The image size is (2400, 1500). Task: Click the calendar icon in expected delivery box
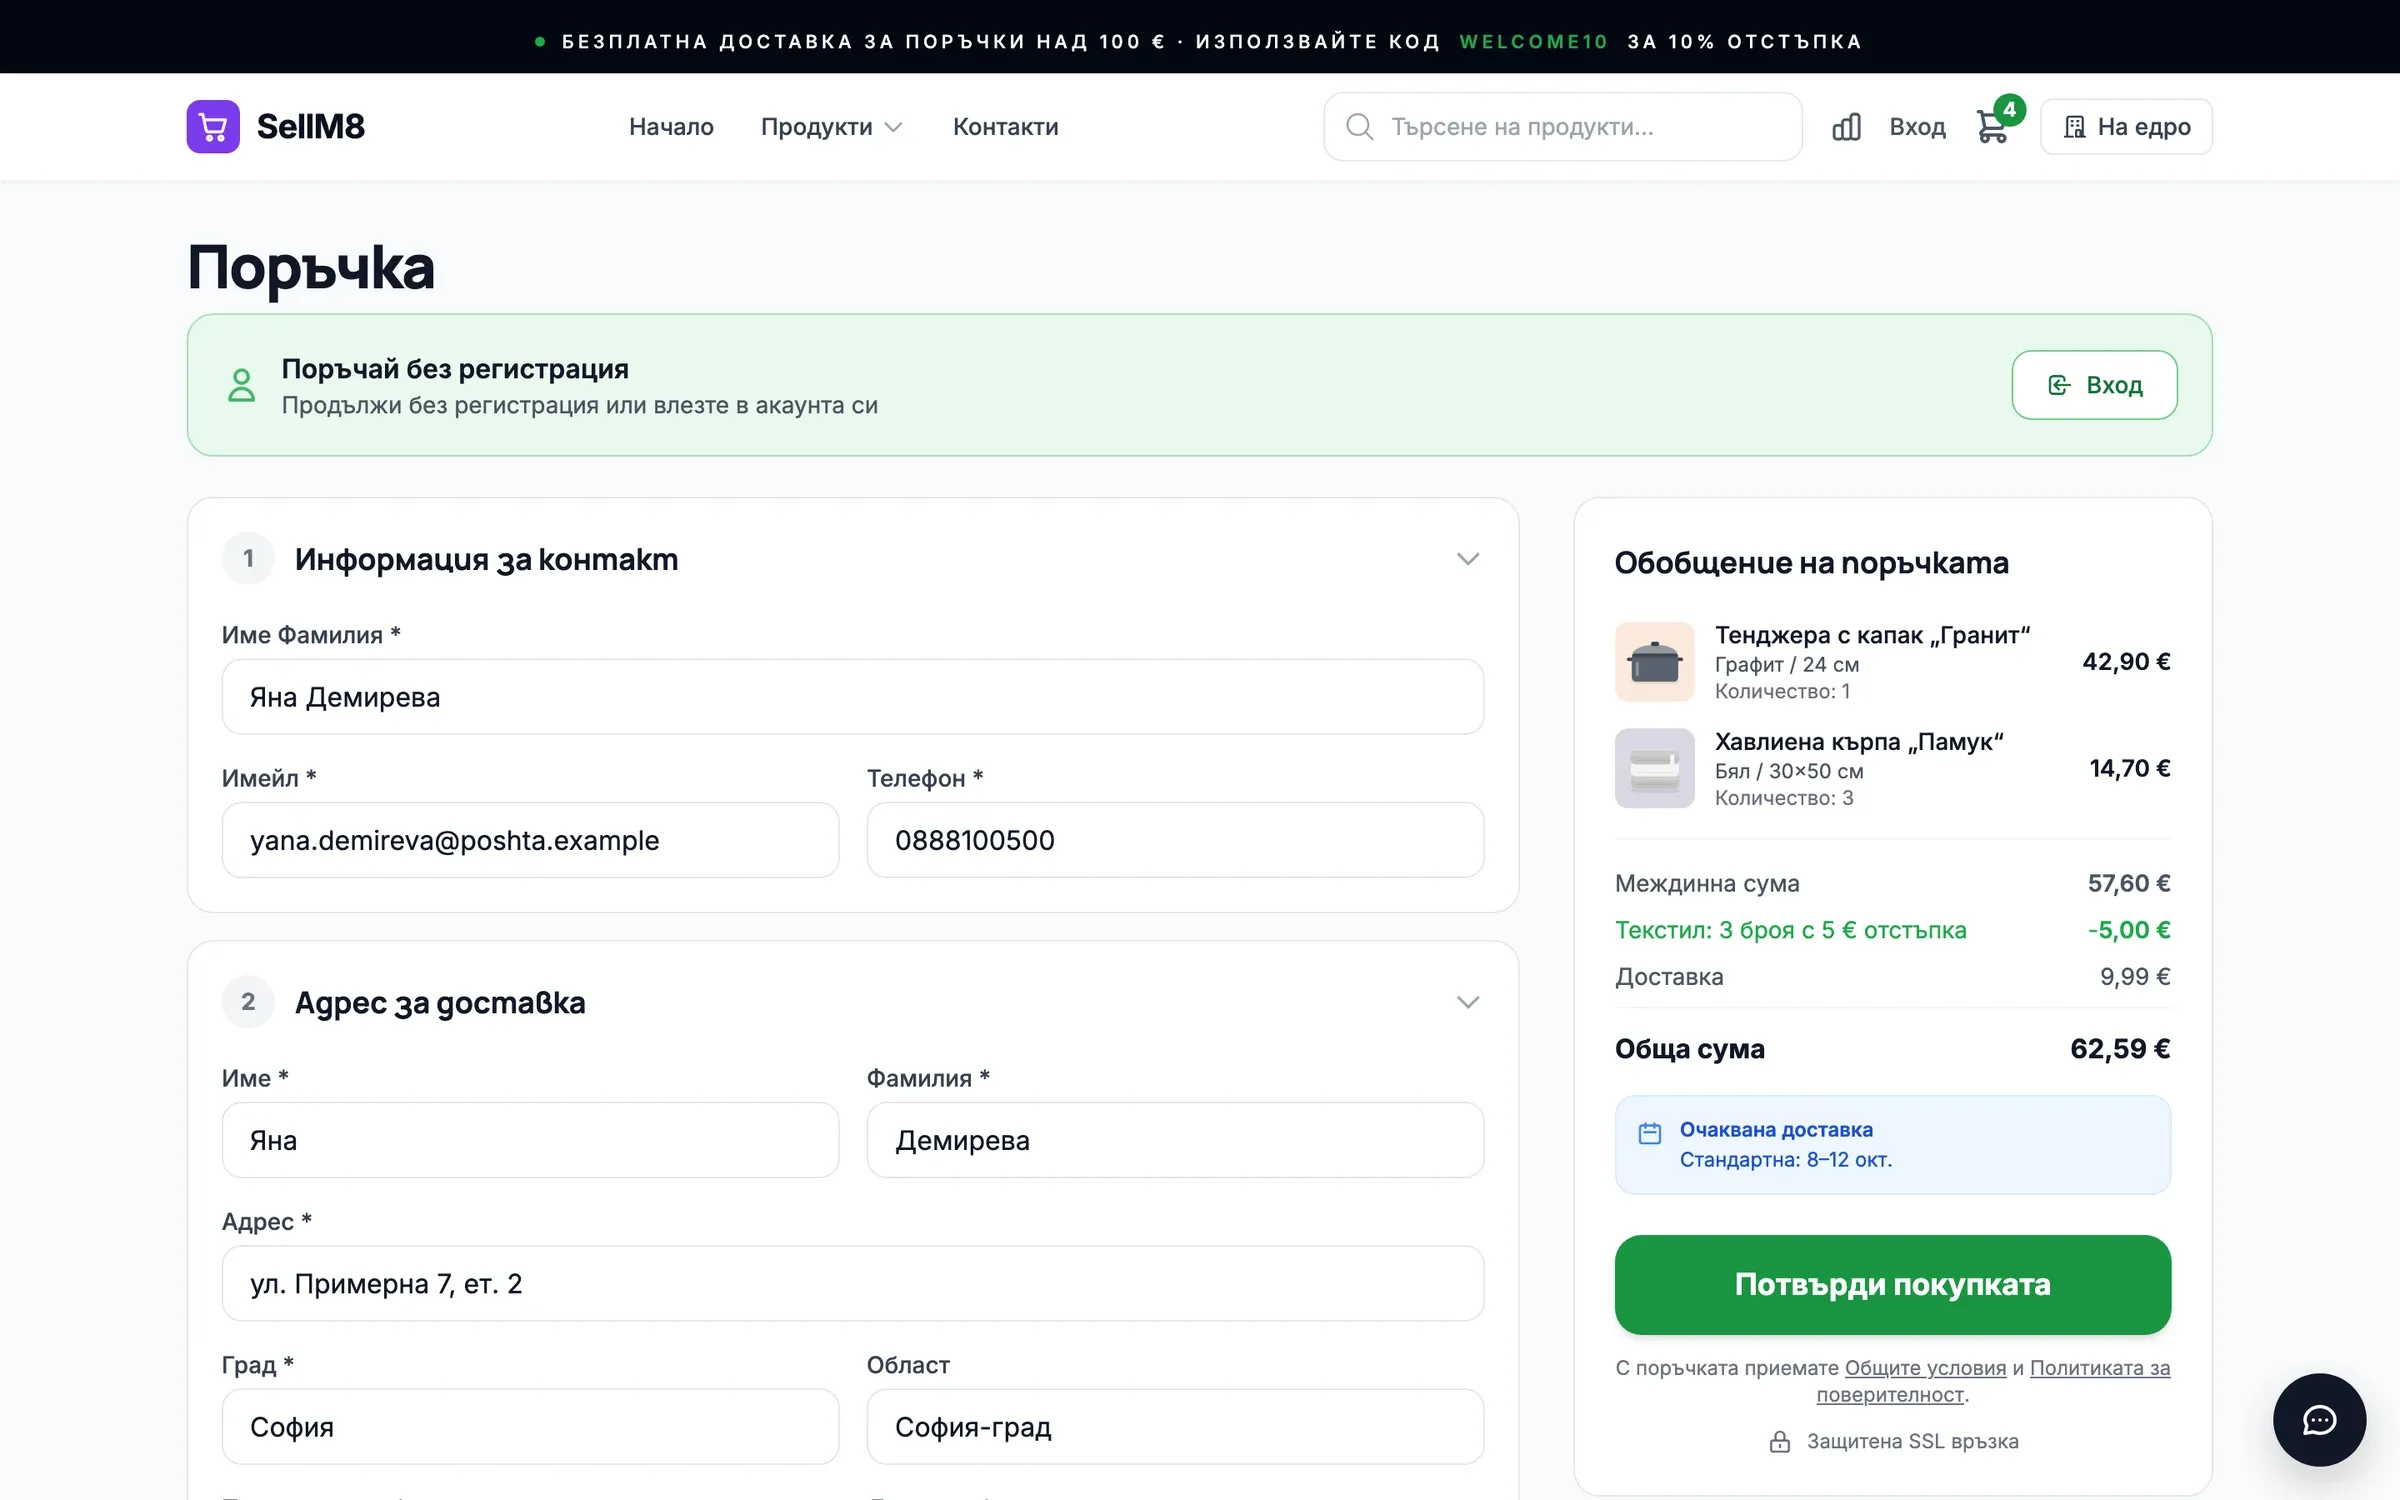1650,1133
